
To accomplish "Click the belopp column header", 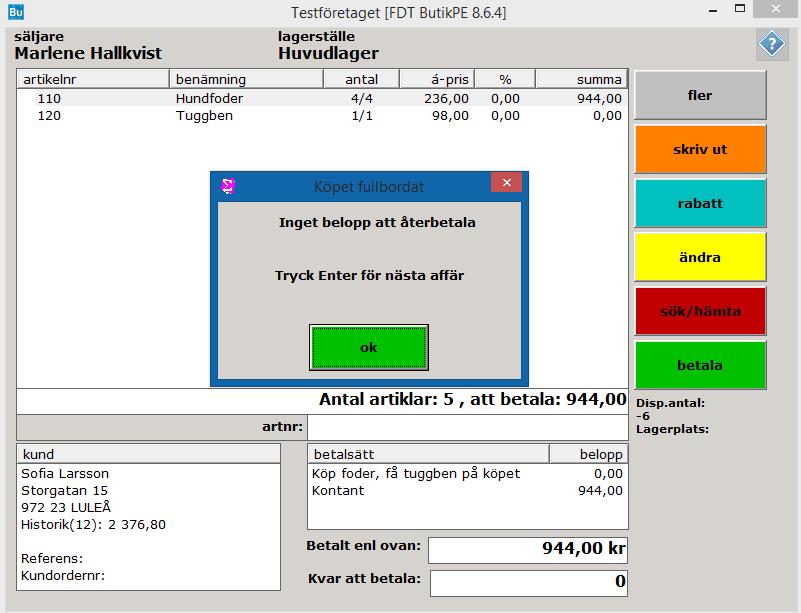I will 589,454.
